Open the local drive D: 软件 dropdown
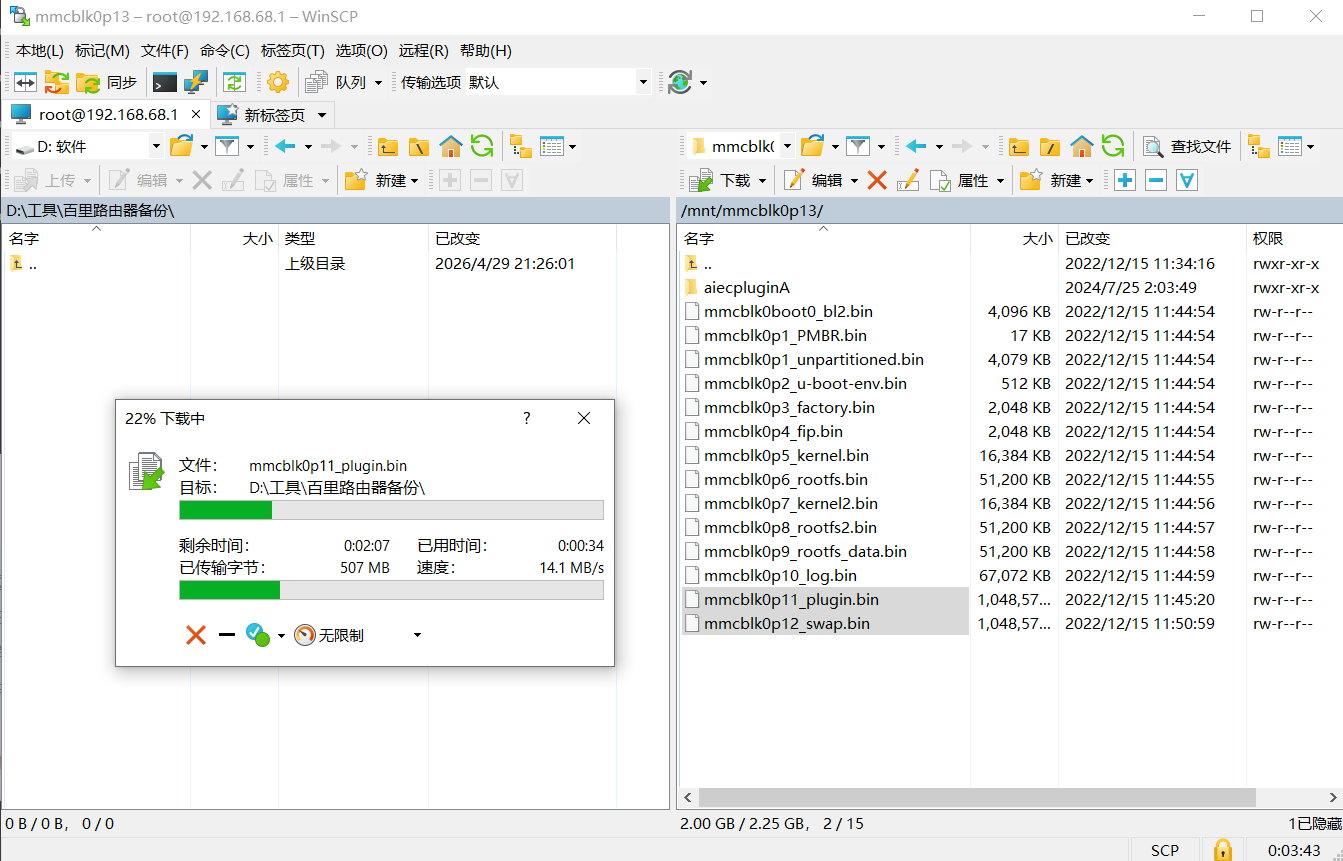The width and height of the screenshot is (1343, 861). pyautogui.click(x=156, y=147)
